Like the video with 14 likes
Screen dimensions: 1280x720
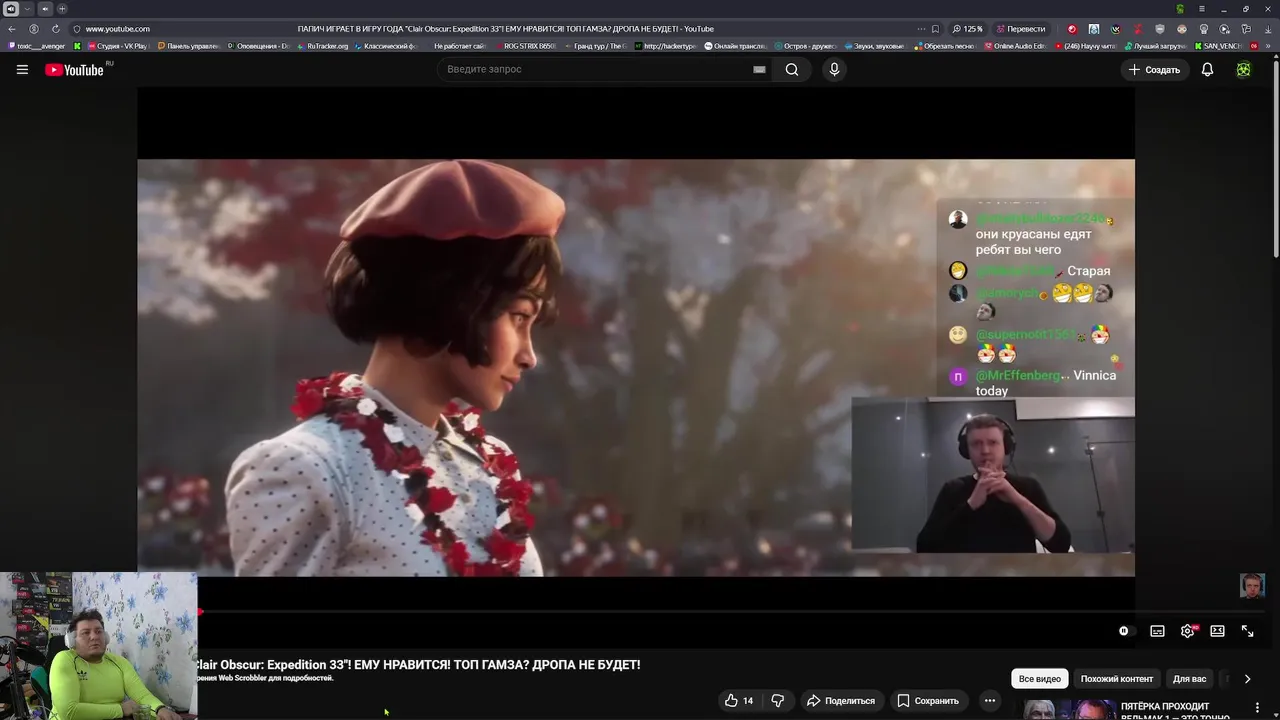tap(739, 701)
